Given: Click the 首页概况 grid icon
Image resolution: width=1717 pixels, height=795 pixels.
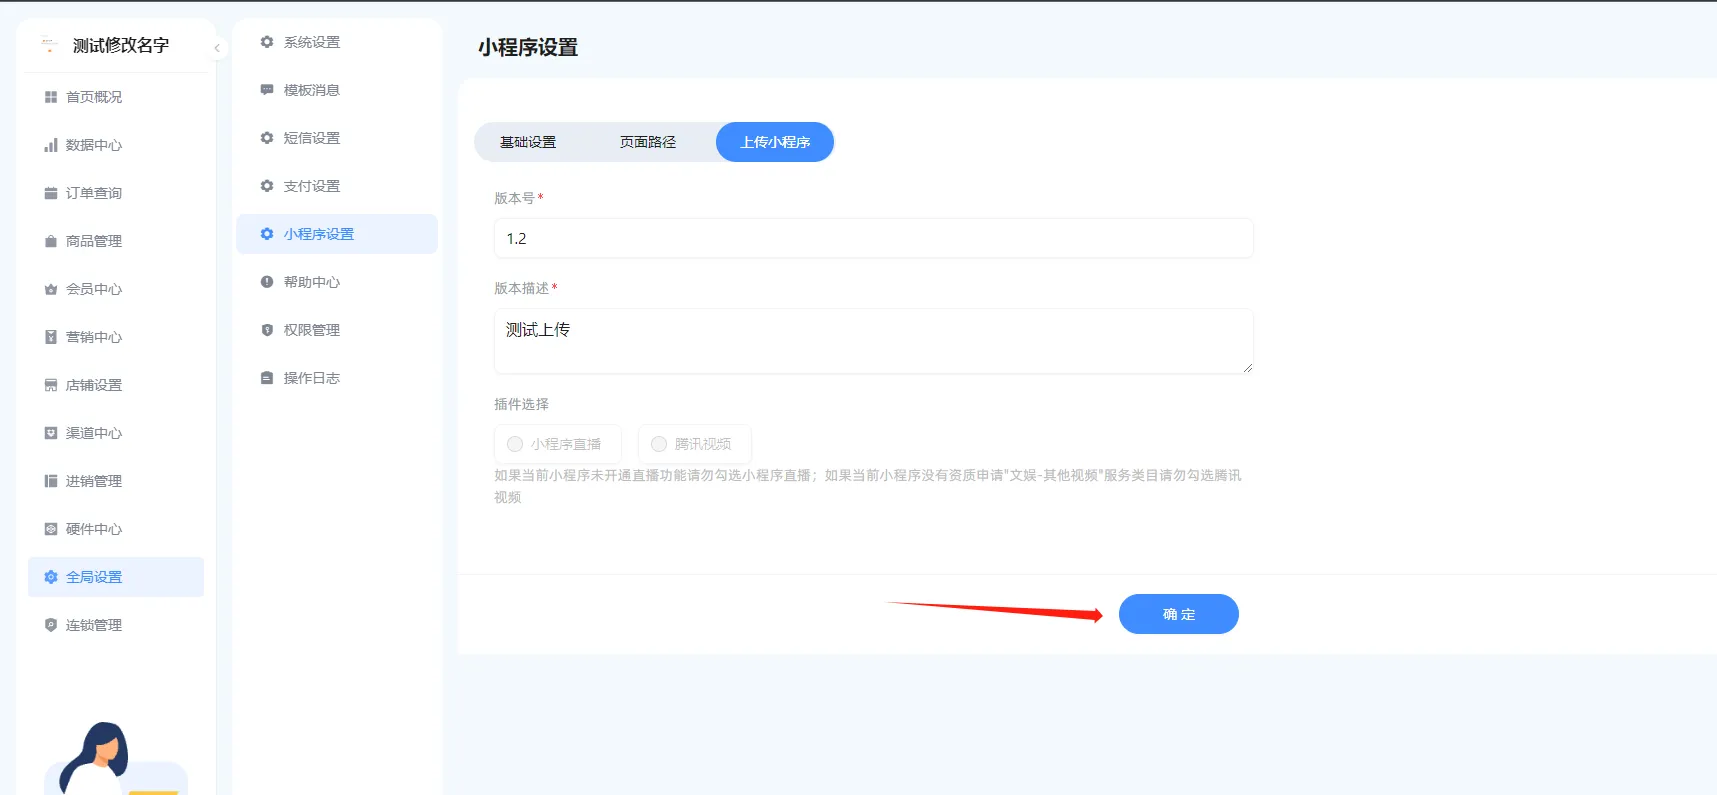Looking at the screenshot, I should pyautogui.click(x=51, y=97).
